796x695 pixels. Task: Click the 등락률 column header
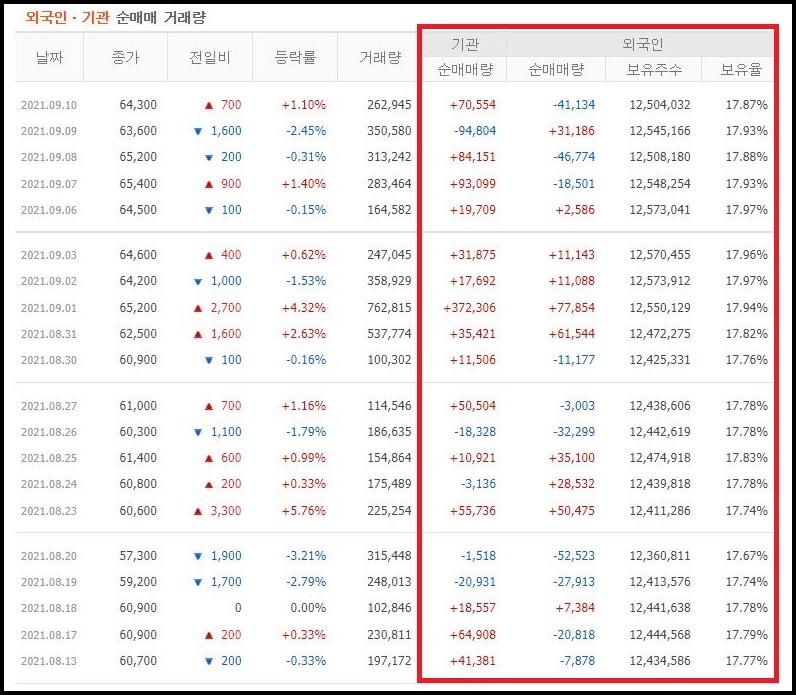tap(295, 57)
